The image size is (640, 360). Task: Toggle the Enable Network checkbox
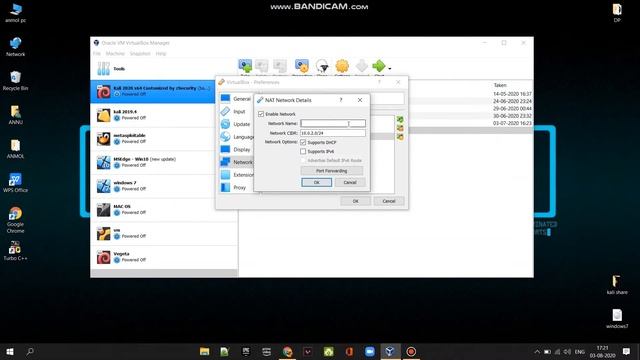pyautogui.click(x=261, y=114)
